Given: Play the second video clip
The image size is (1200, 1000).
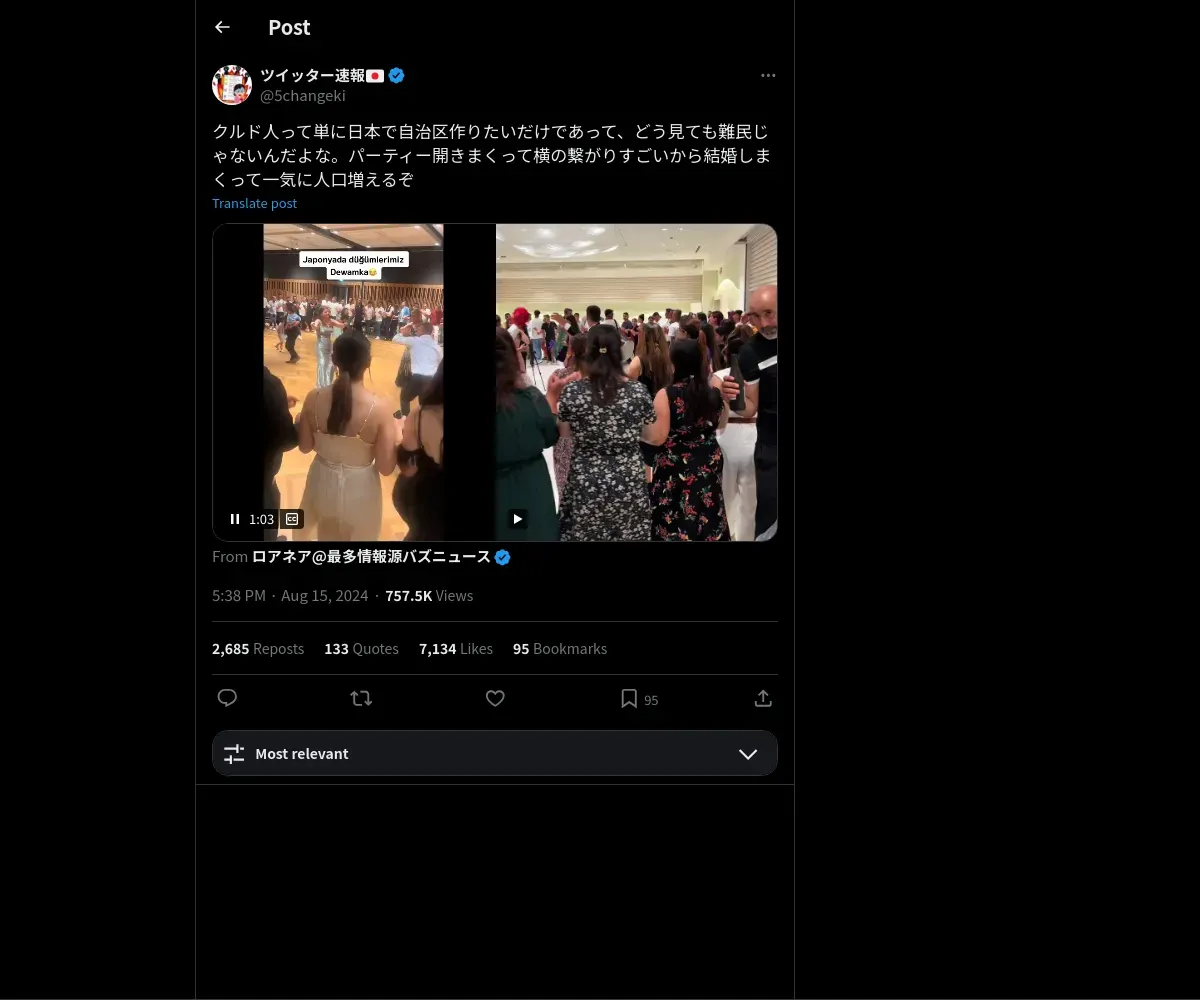Looking at the screenshot, I should 517,518.
